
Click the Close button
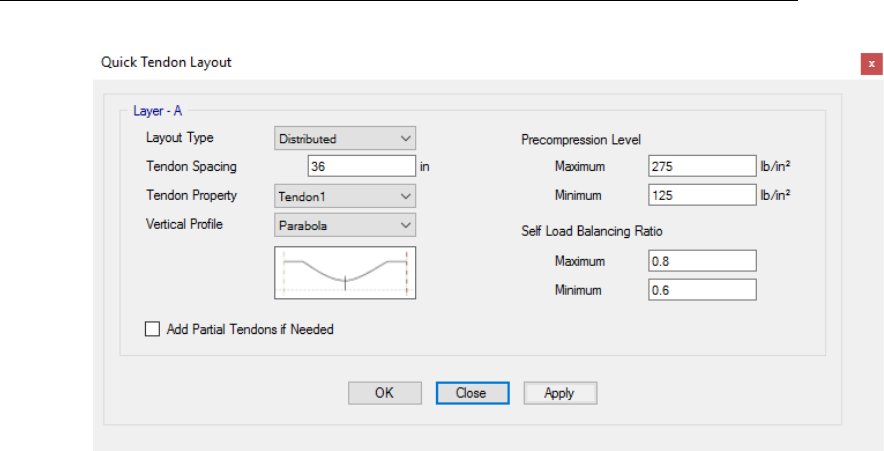pos(472,393)
